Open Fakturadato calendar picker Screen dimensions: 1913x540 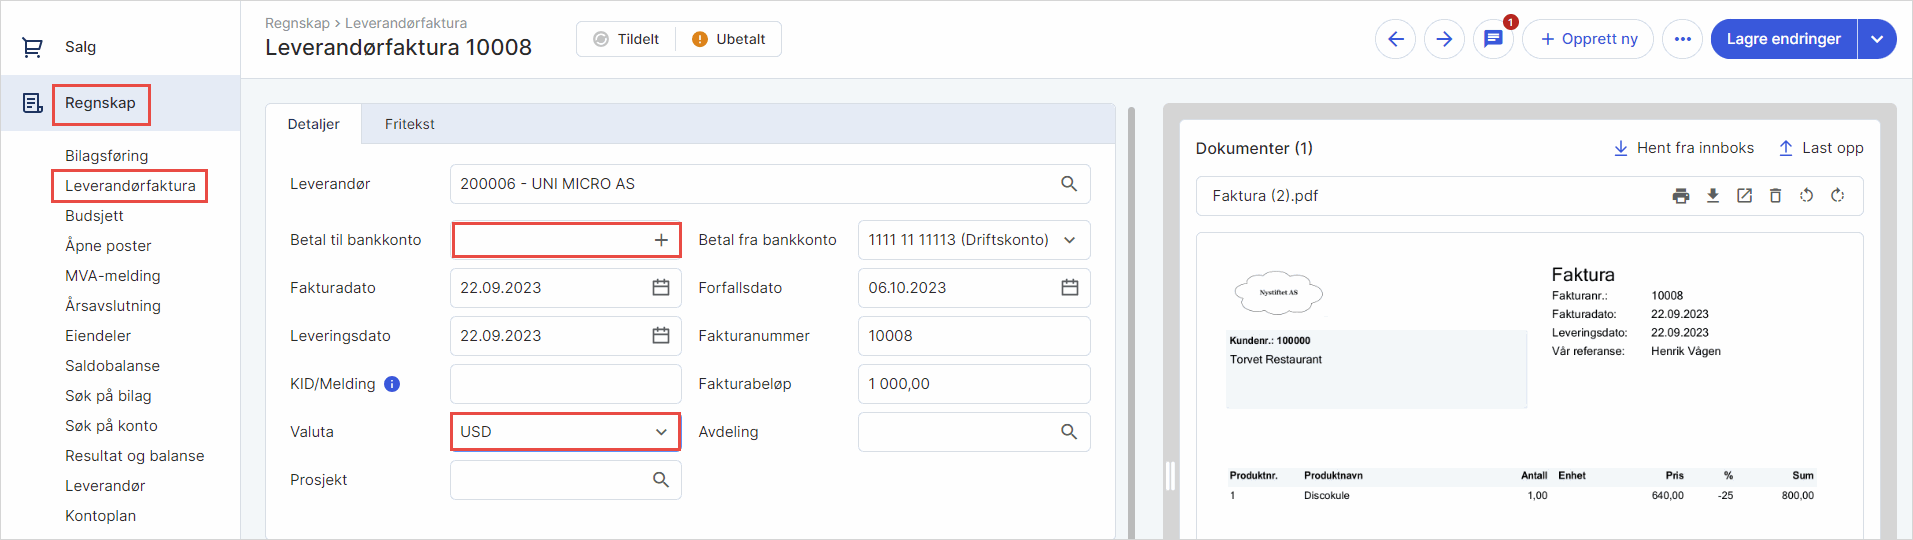coord(661,288)
